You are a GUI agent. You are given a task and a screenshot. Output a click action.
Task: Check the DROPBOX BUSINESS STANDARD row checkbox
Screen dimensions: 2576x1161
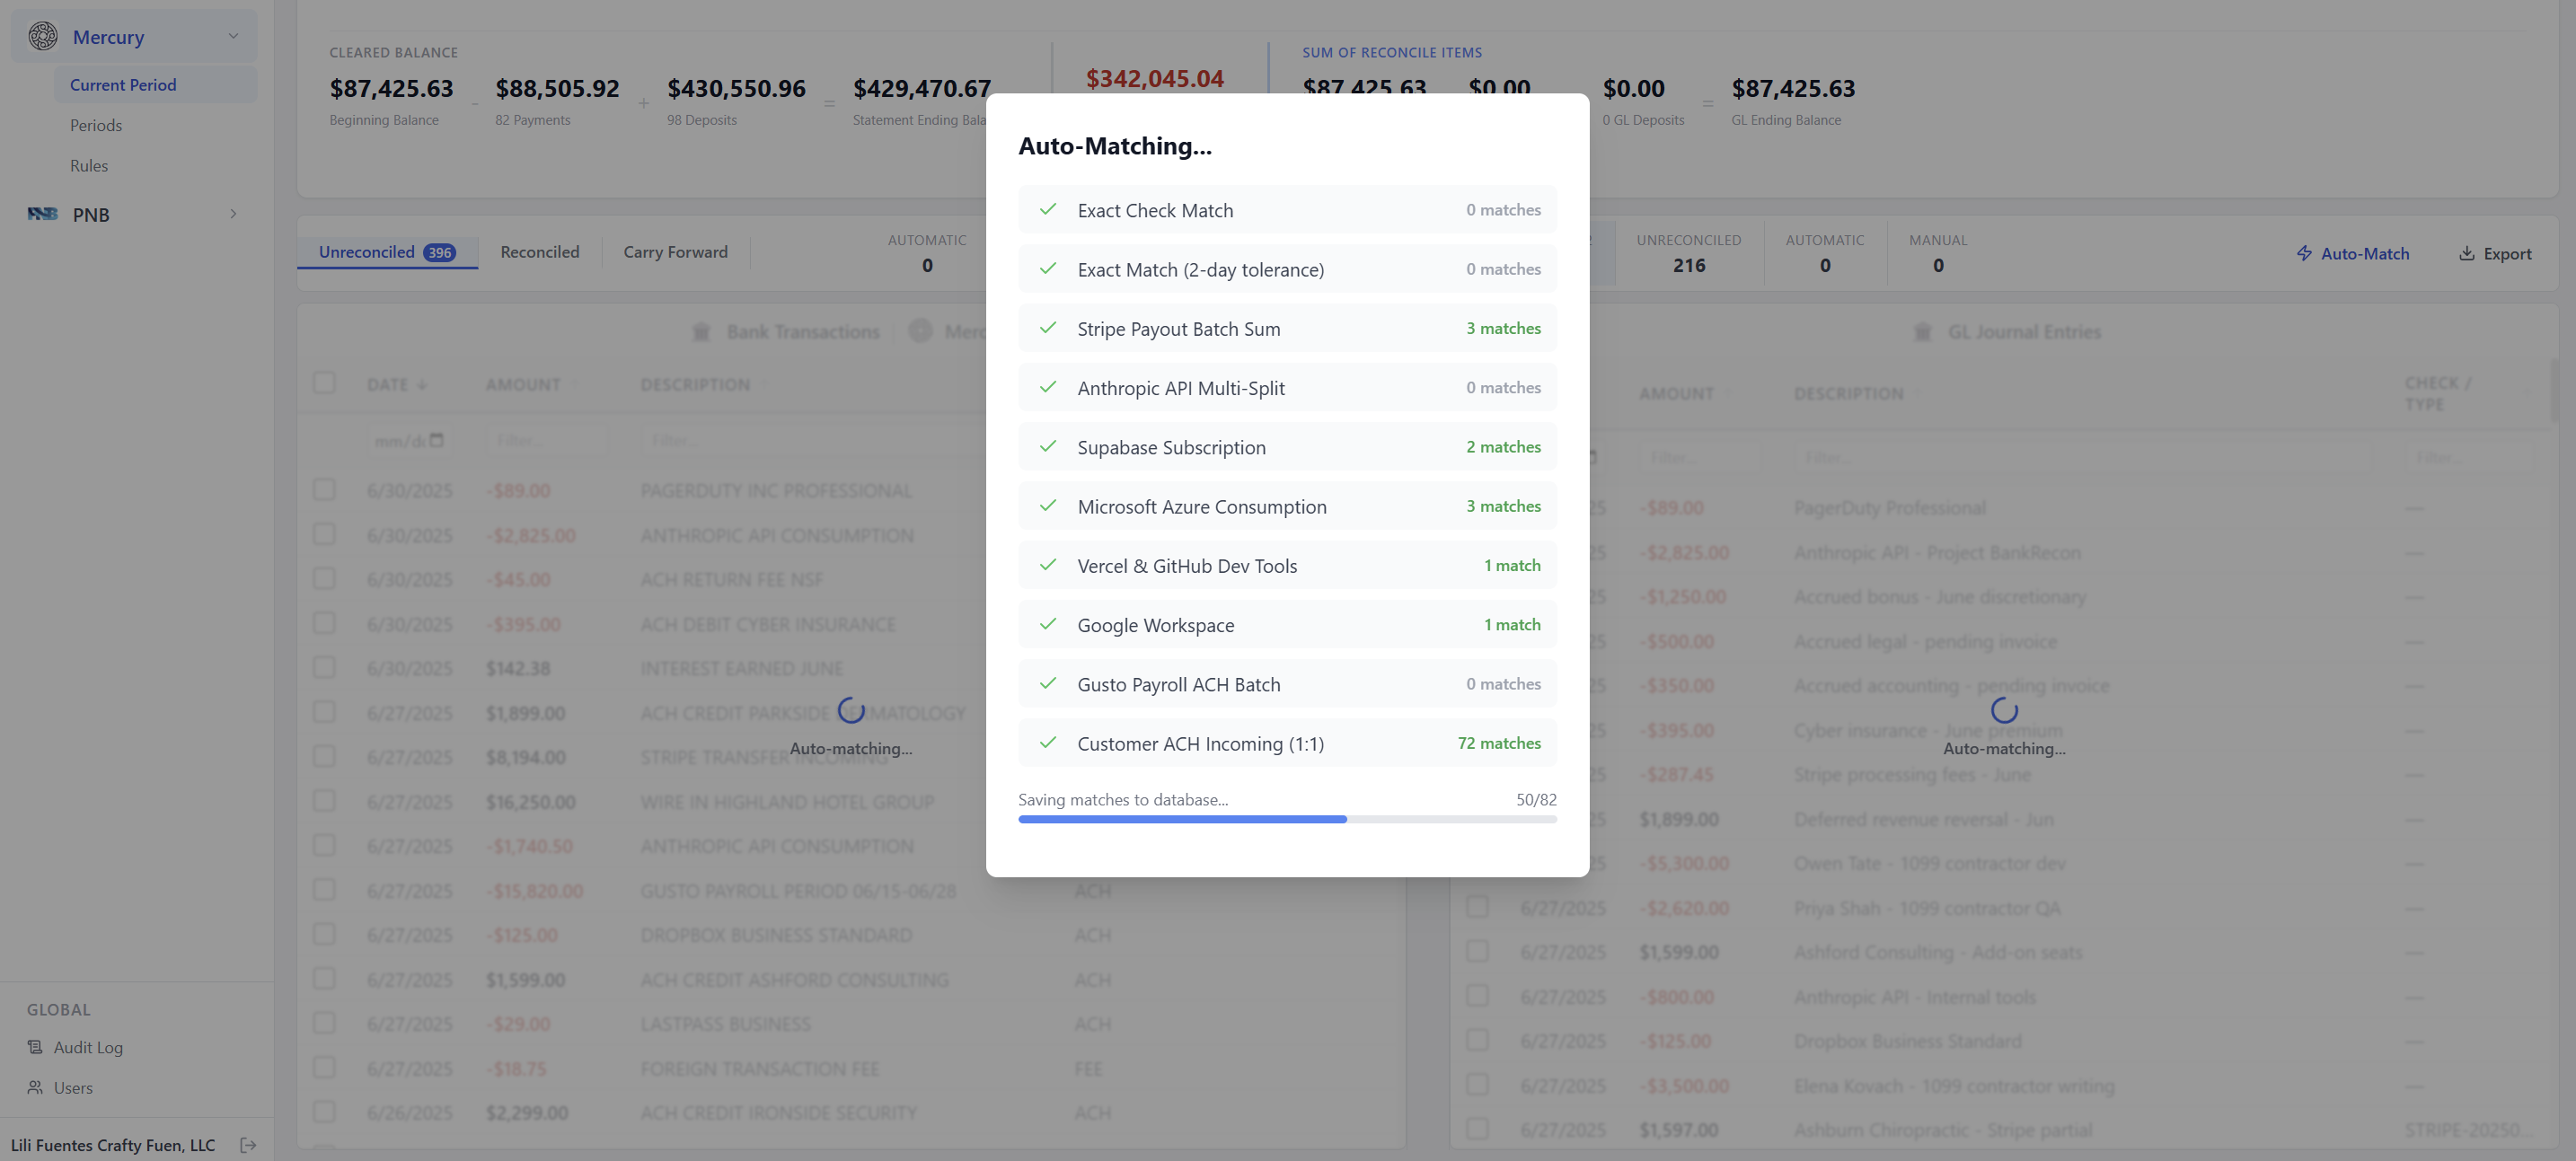coord(324,934)
